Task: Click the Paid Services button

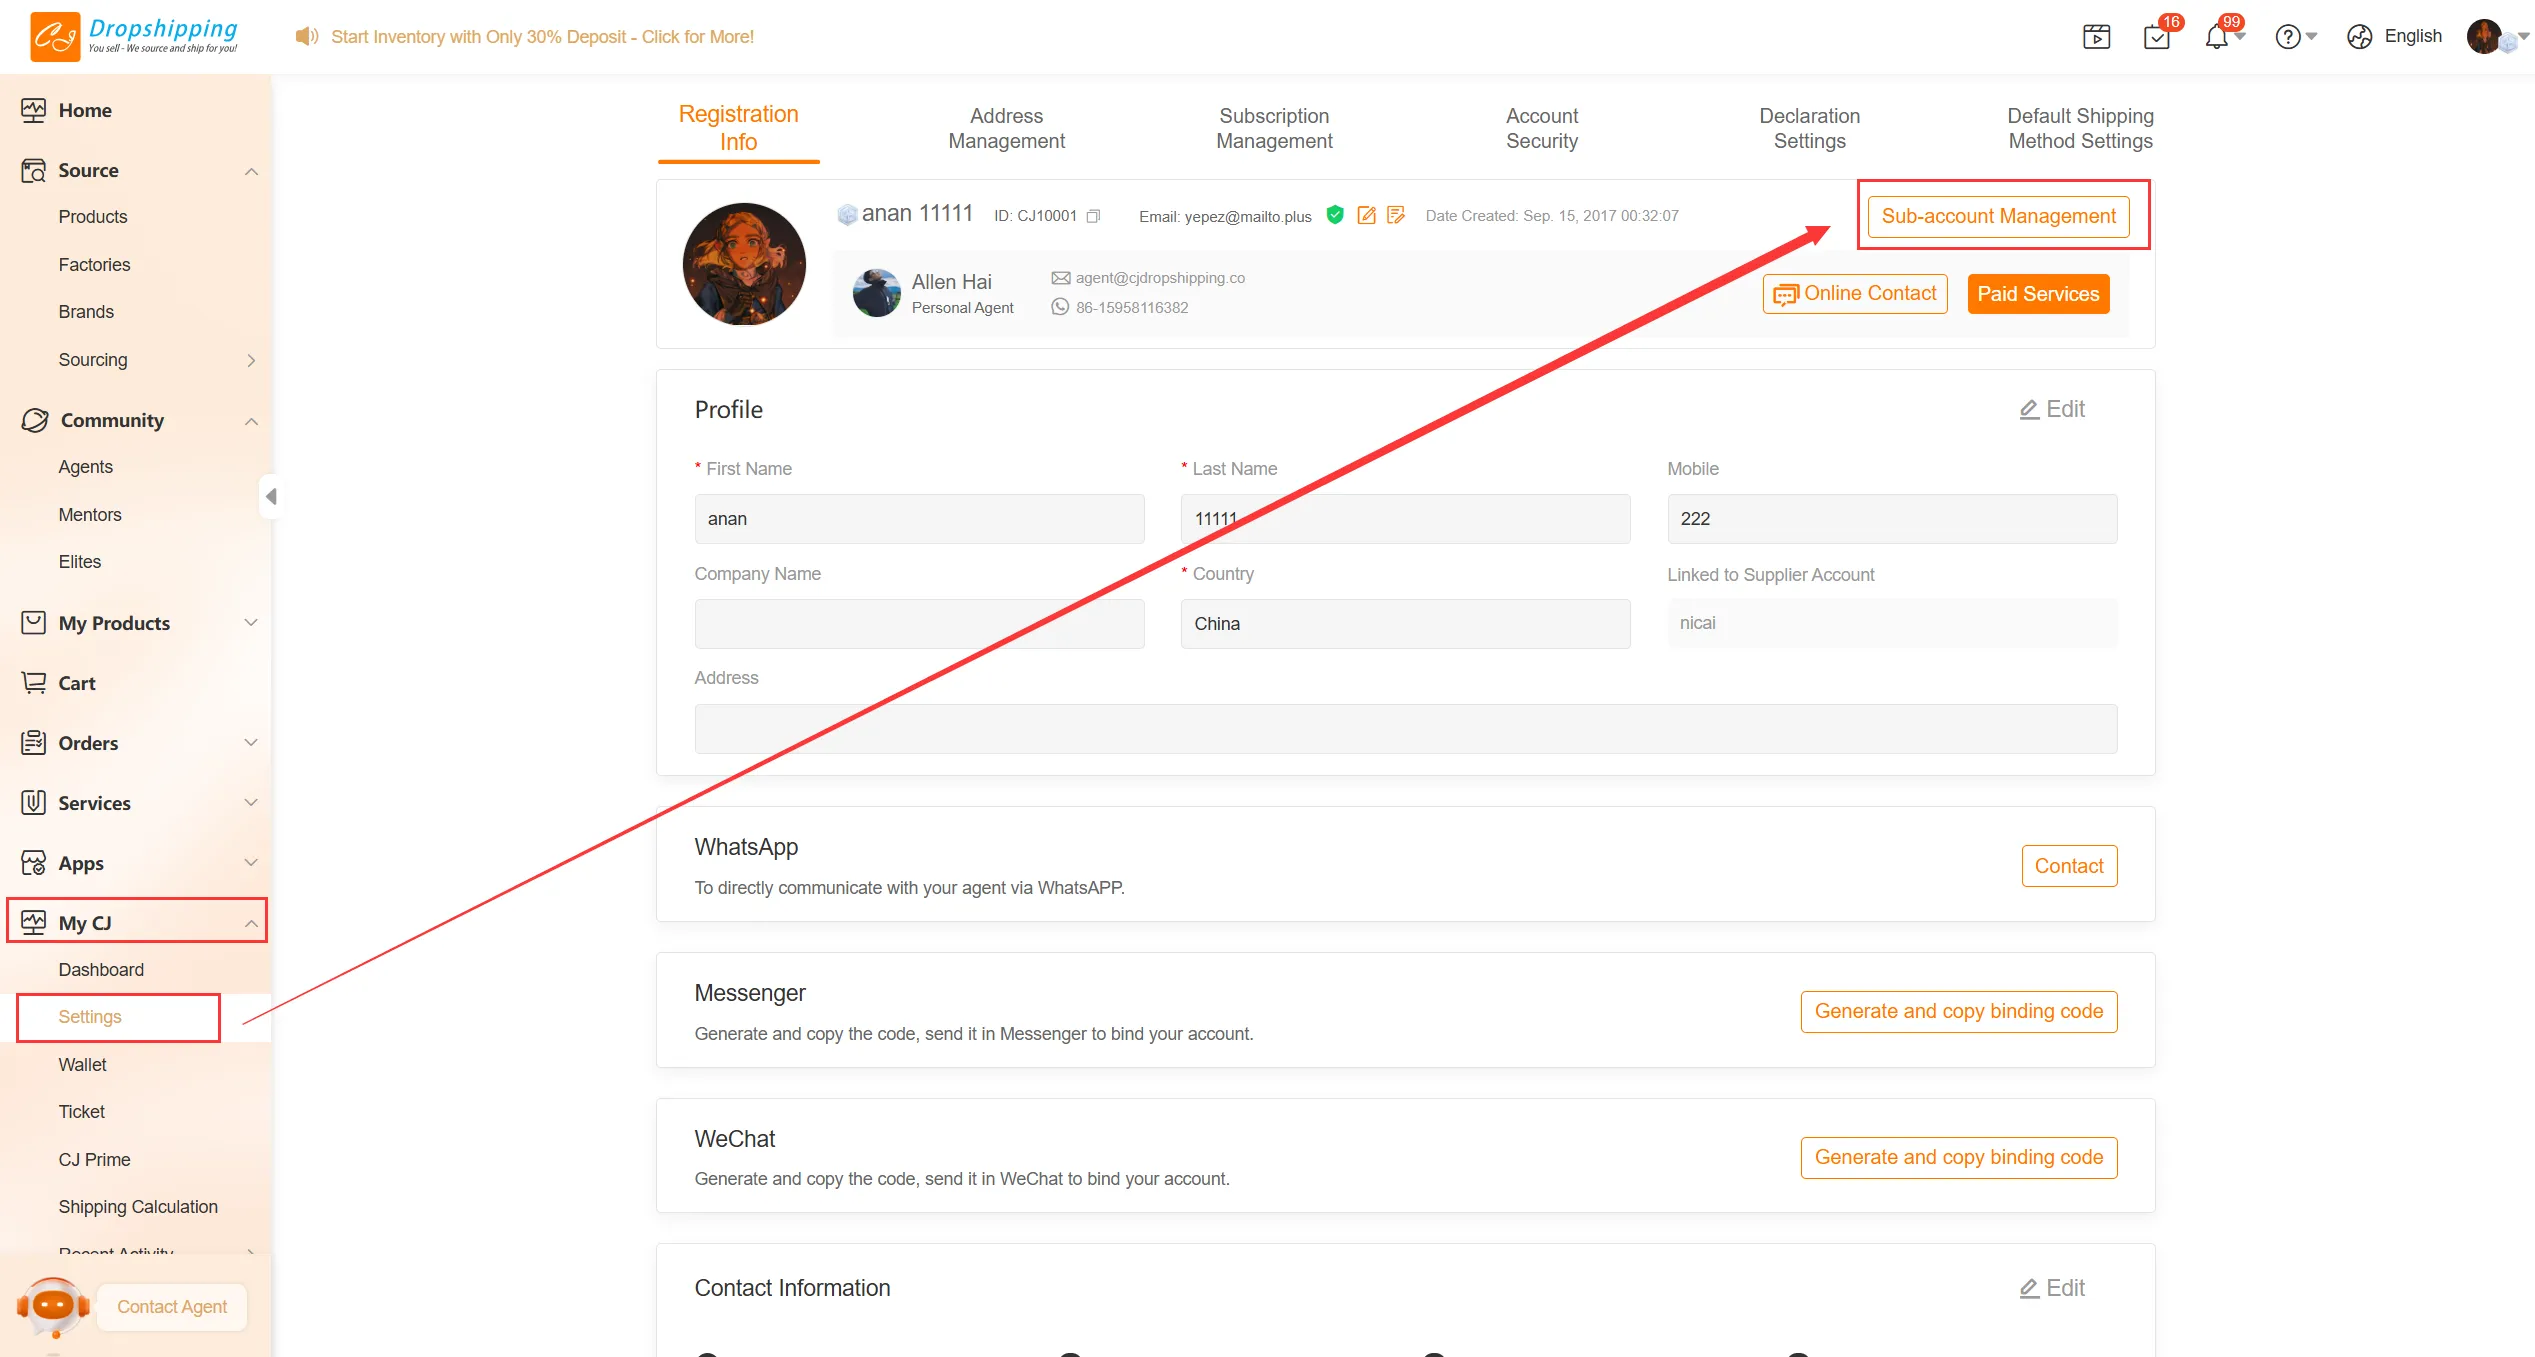Action: 2038,294
